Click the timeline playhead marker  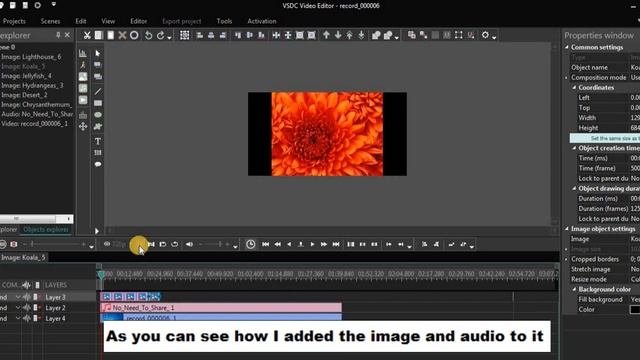[101, 274]
